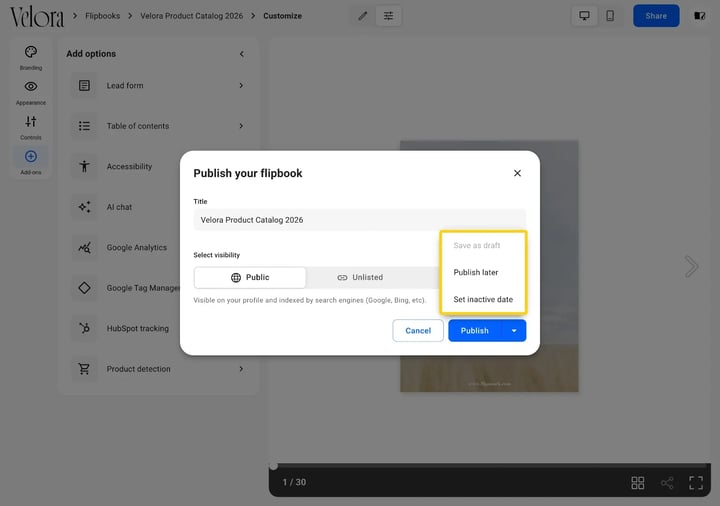Select Unlisted visibility option

(x=360, y=277)
